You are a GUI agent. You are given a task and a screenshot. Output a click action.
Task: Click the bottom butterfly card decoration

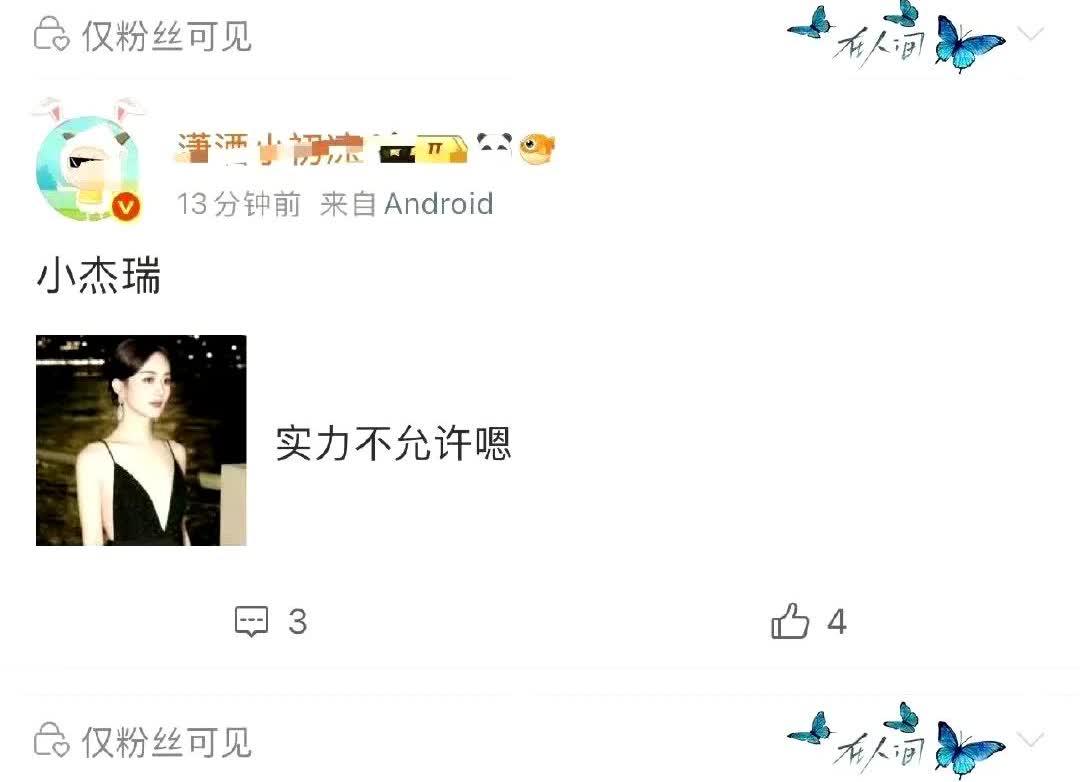pyautogui.click(x=895, y=741)
